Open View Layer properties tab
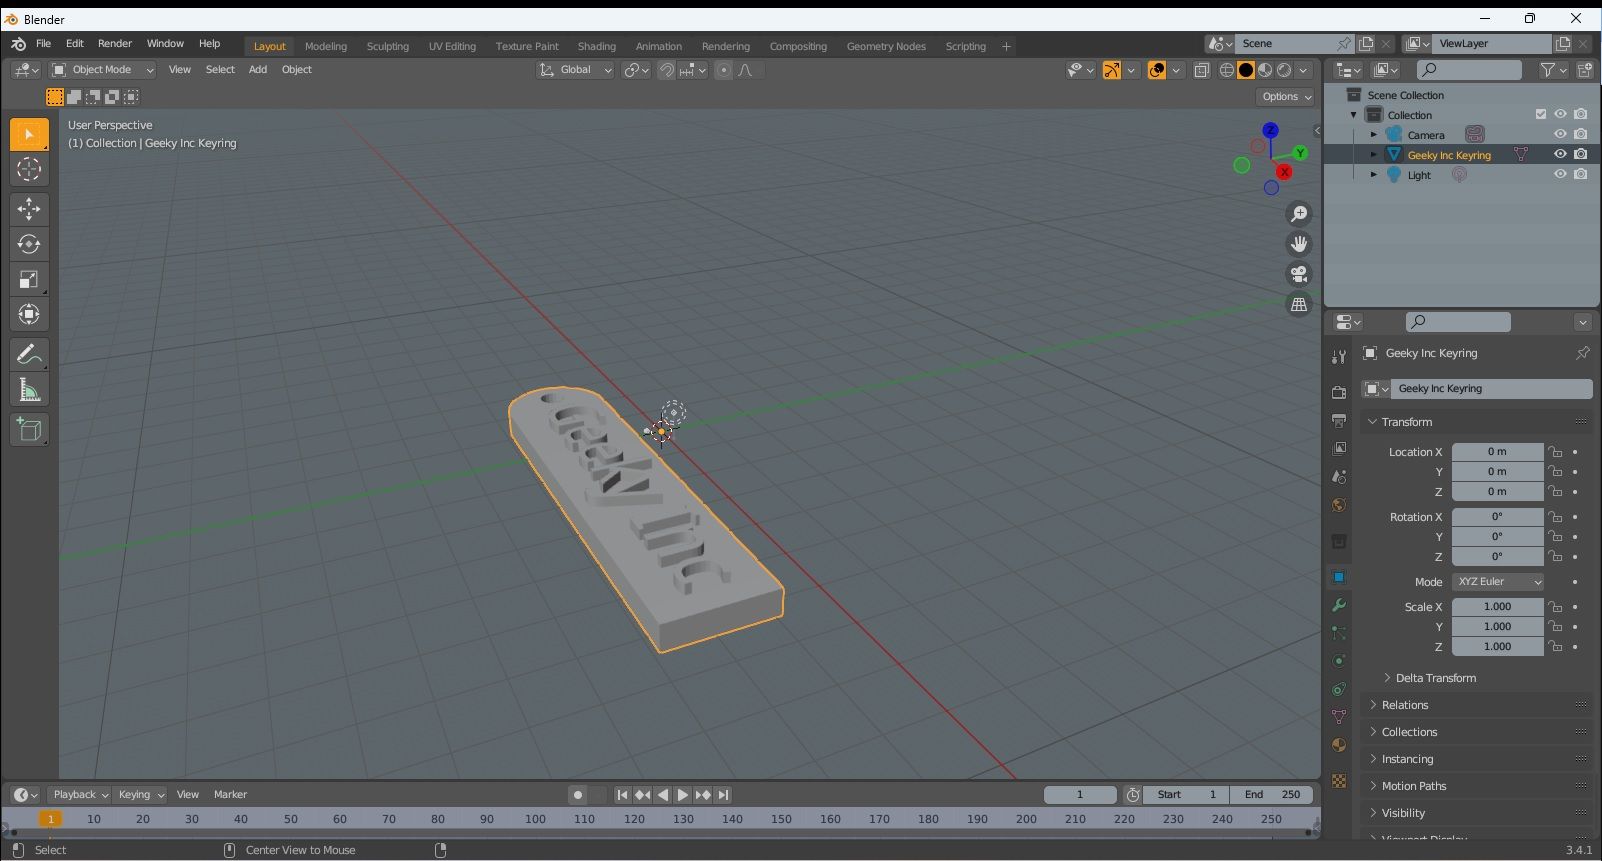The height and width of the screenshot is (861, 1602). [1339, 448]
